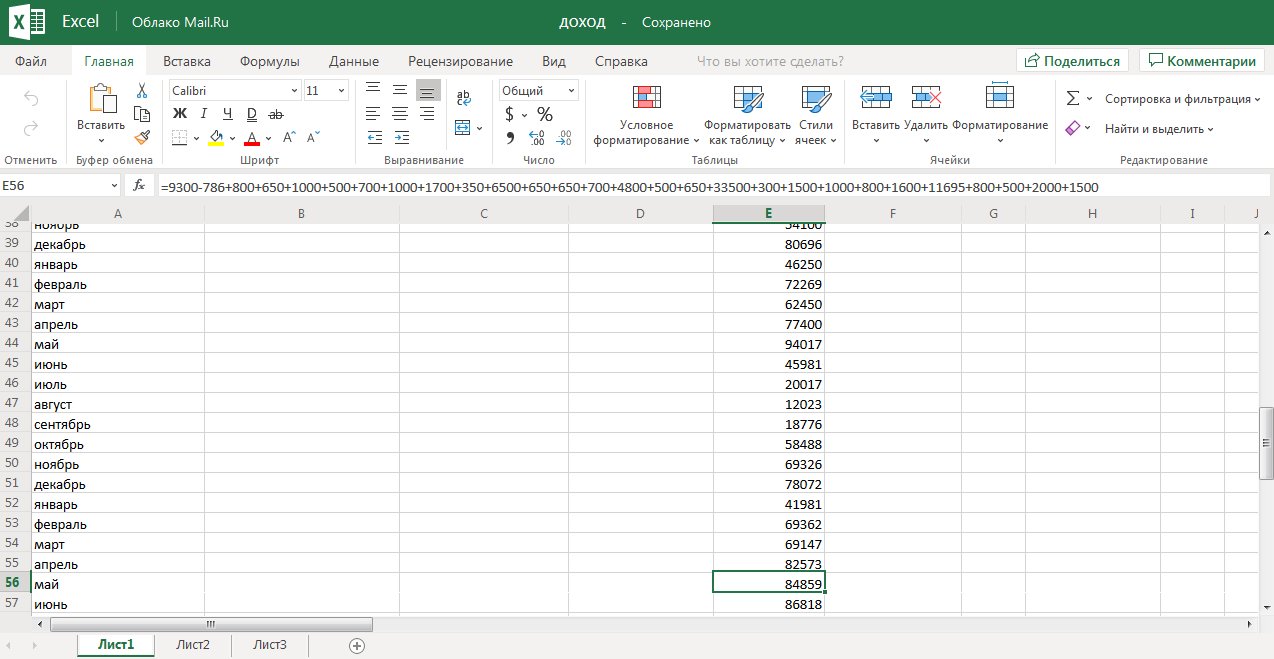Click the Поделиться share button
Screen dimensions: 1274x659
(1072, 61)
